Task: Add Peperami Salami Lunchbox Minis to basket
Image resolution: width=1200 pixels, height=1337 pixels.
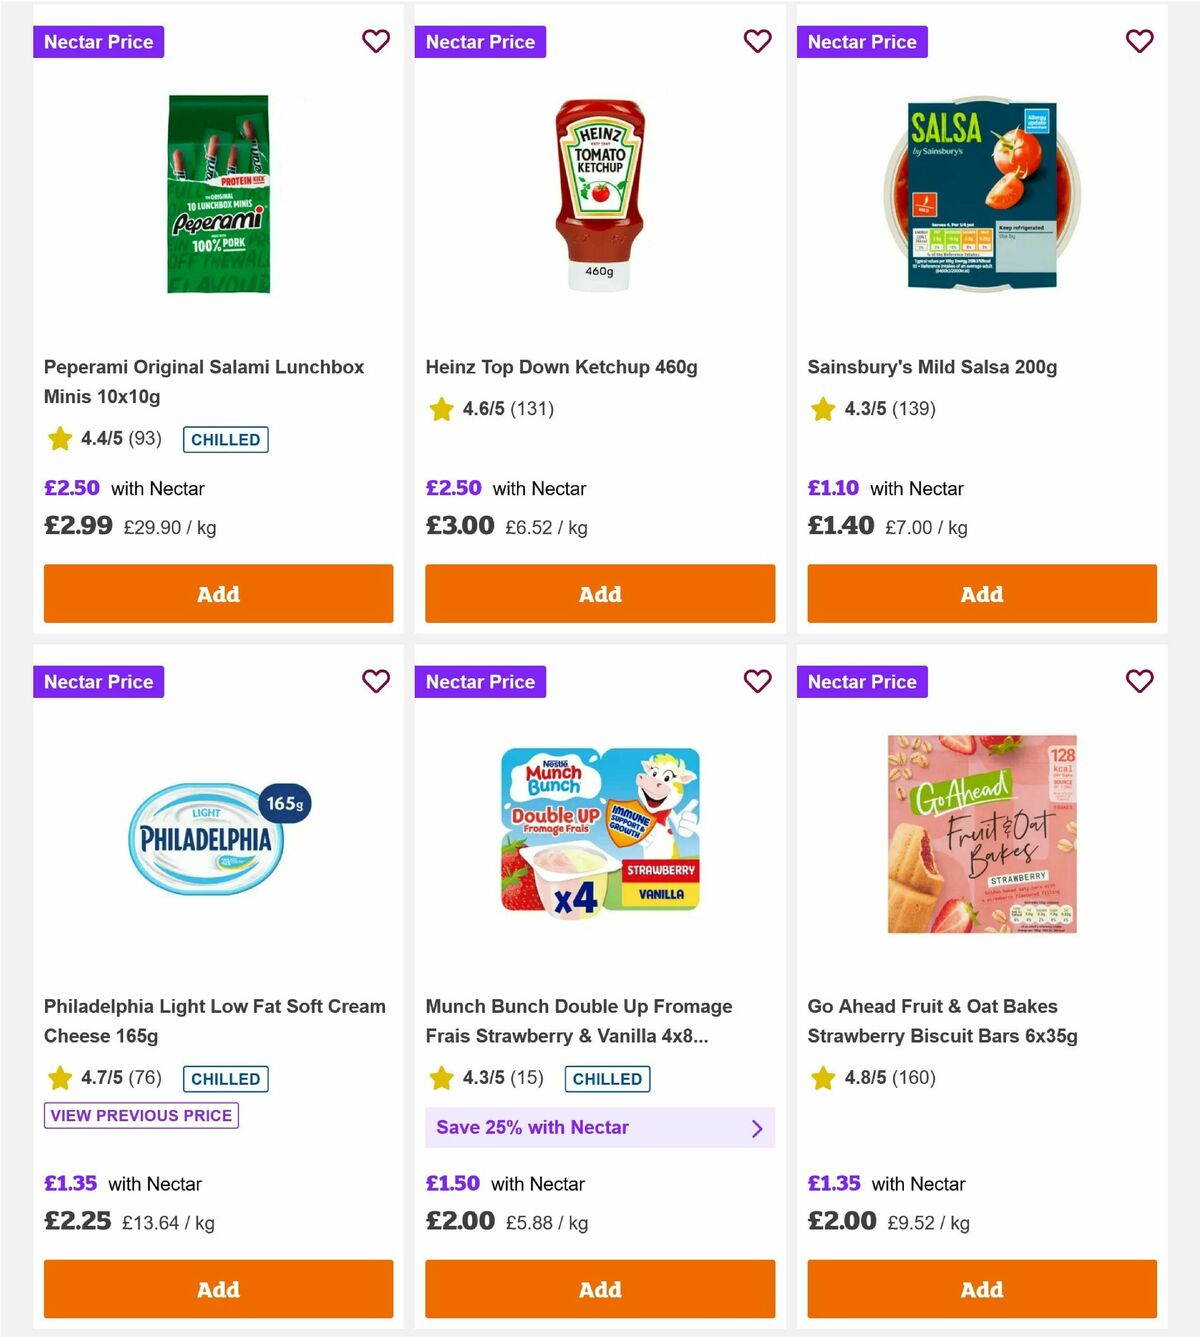Action: tap(217, 593)
